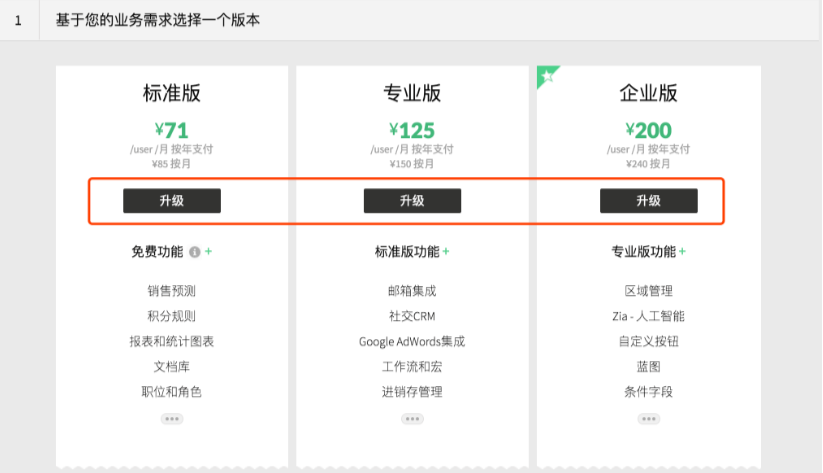The height and width of the screenshot is (473, 823).
Task: Open the ellipsis under 企业版 features
Action: [648, 419]
